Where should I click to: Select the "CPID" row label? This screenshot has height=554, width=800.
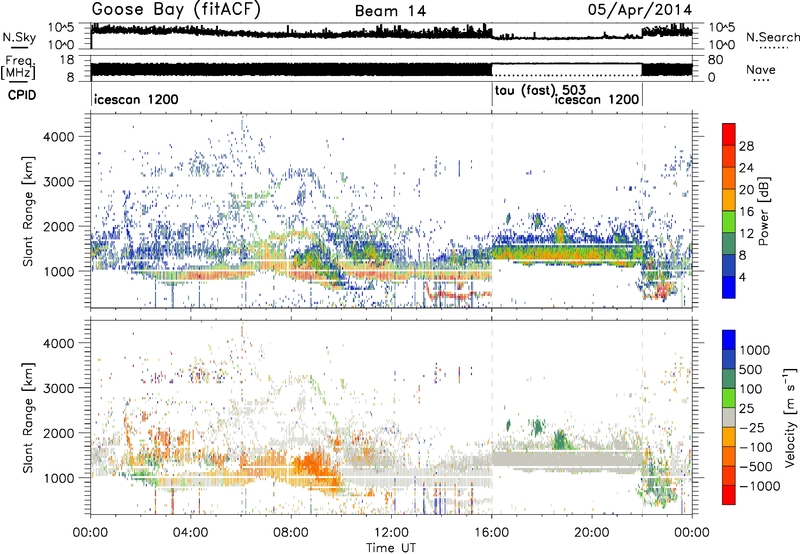tap(22, 95)
